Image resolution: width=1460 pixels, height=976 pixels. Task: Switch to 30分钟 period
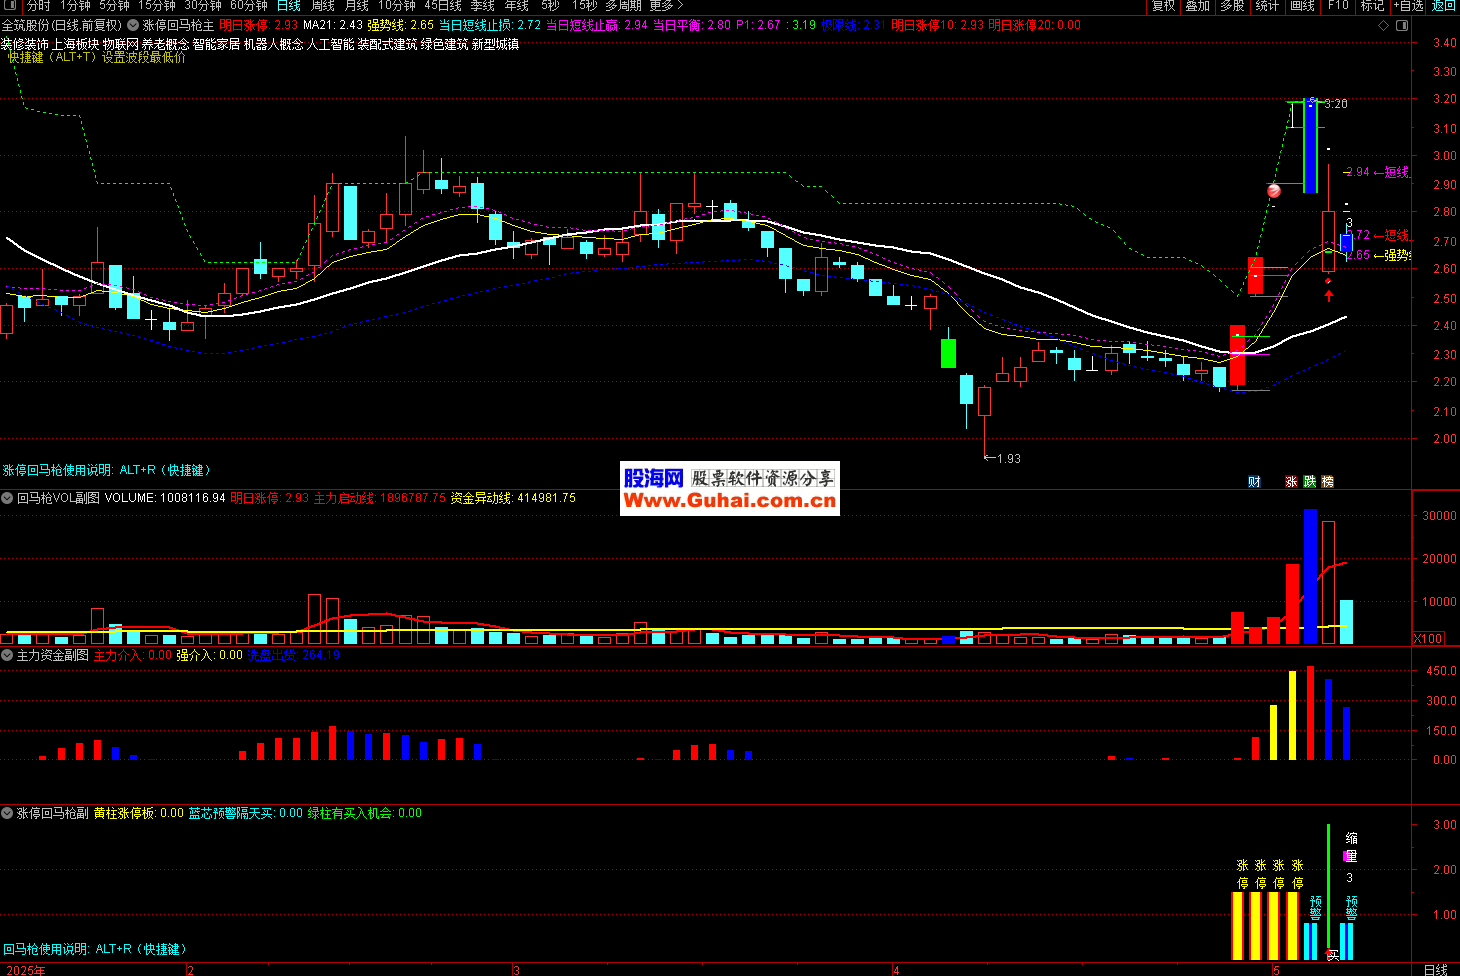pos(203,6)
